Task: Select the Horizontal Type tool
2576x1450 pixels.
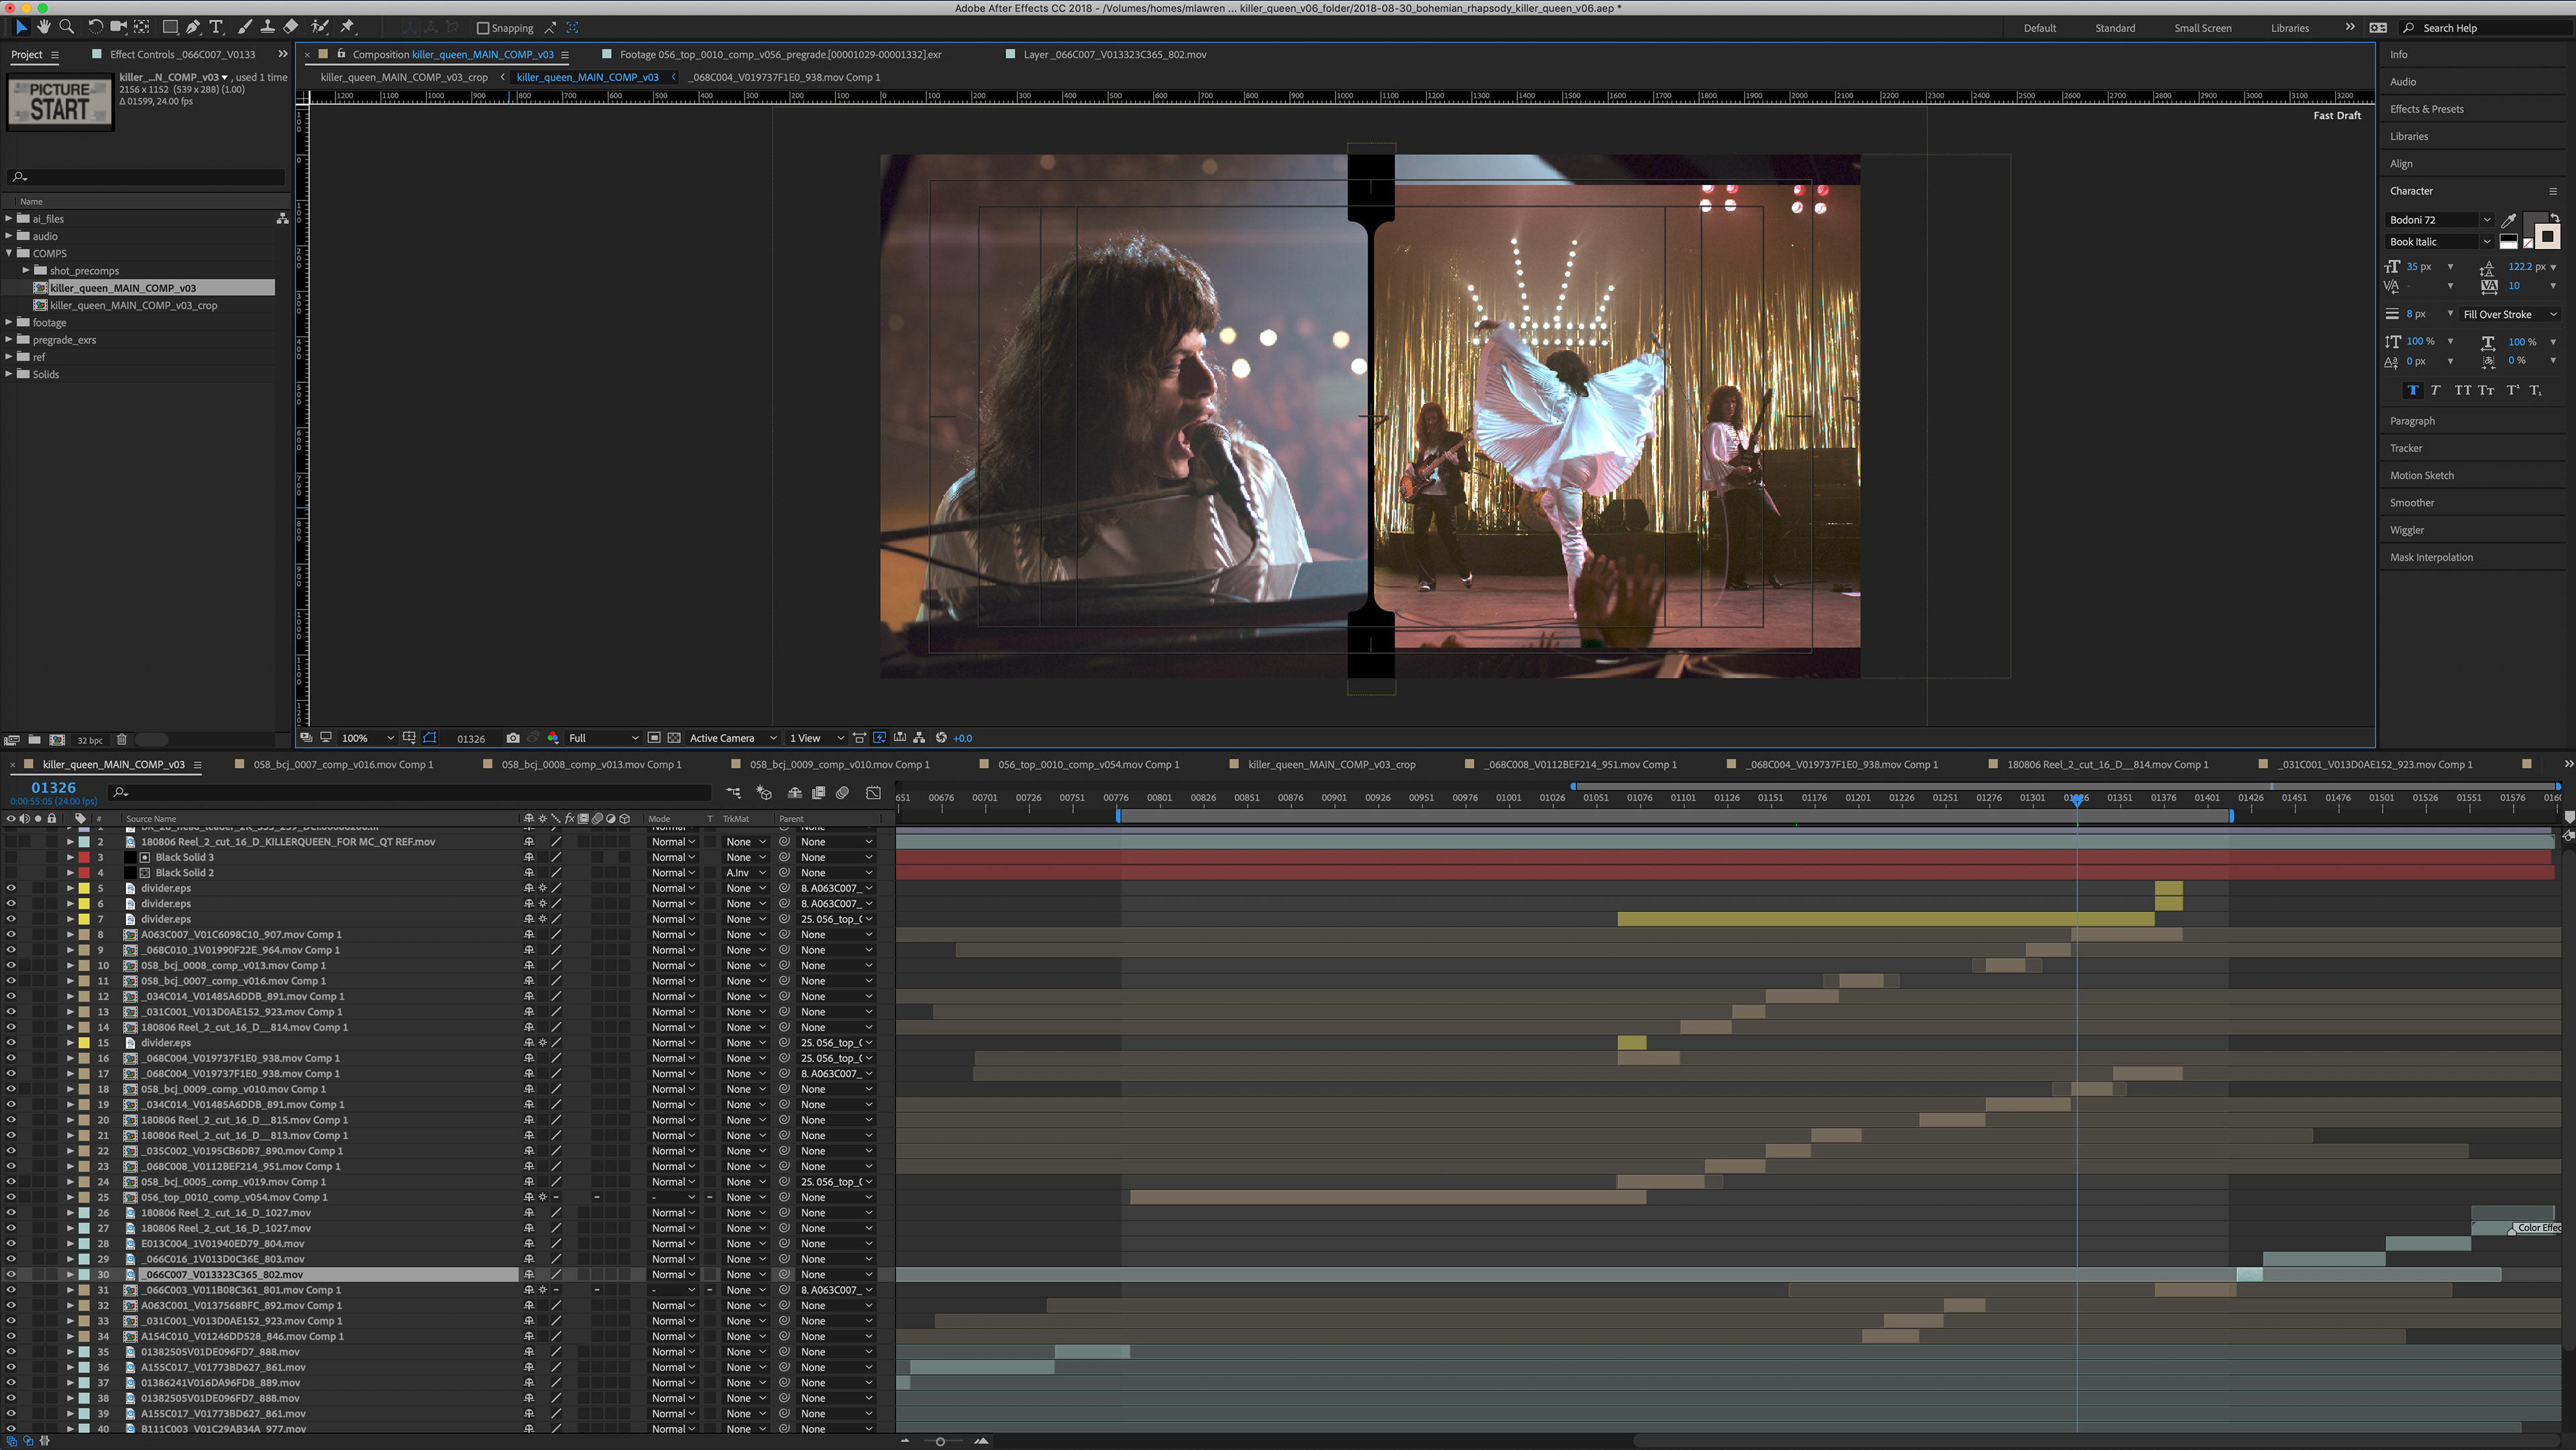Action: coord(216,27)
